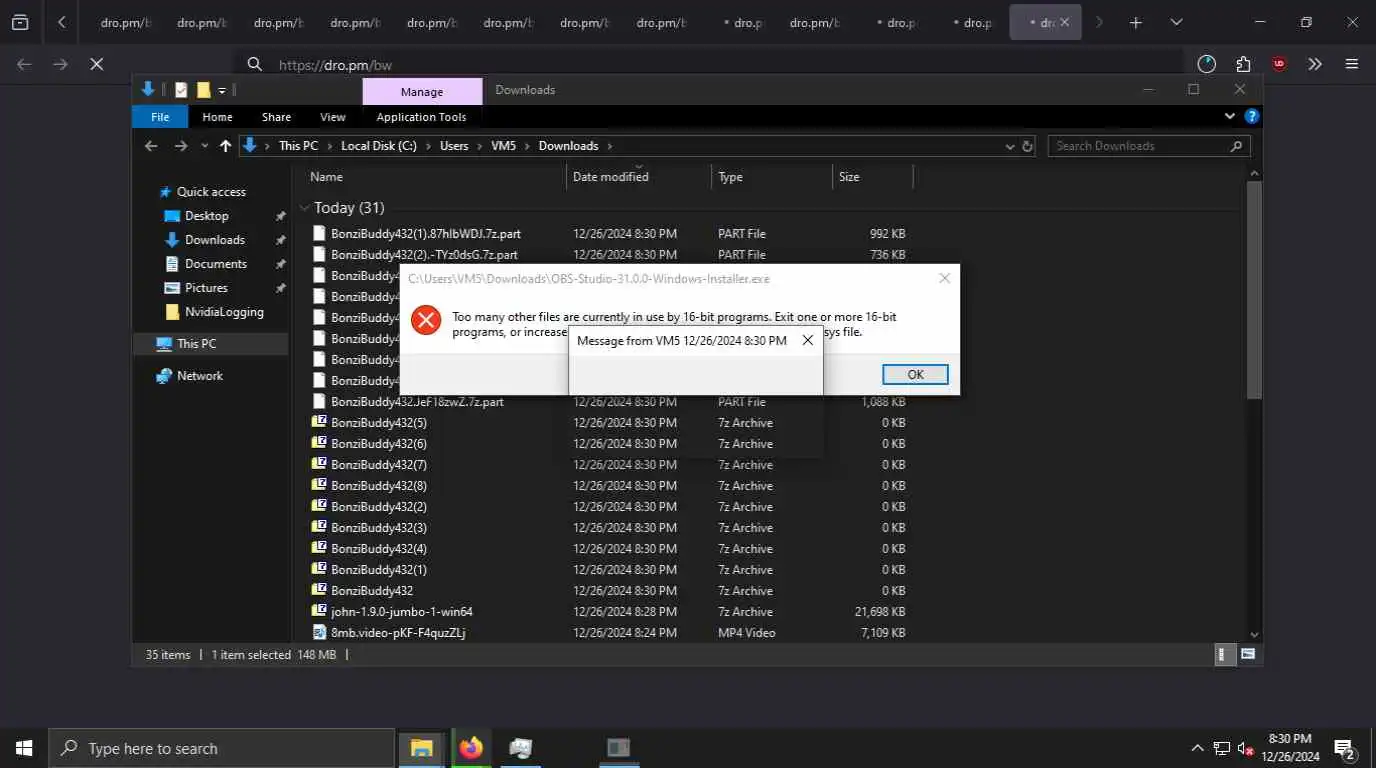This screenshot has height=768, width=1376.
Task: Select Quick access in the navigation pane
Action: coord(211,192)
